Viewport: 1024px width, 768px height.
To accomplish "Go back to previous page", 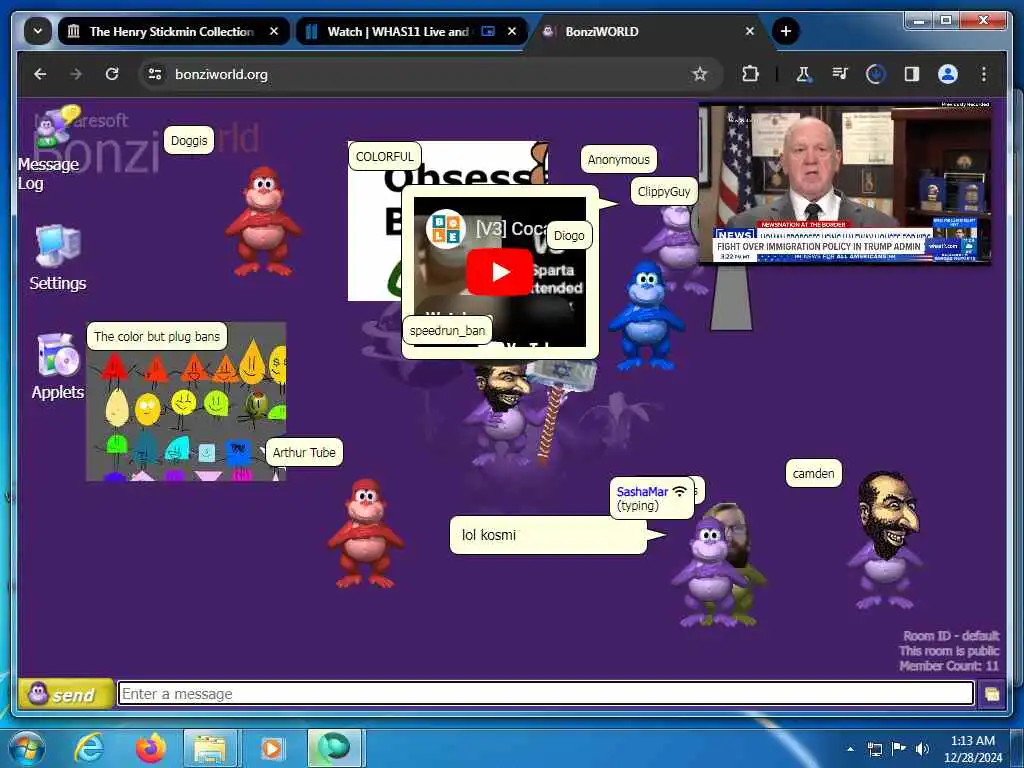I will tap(40, 74).
